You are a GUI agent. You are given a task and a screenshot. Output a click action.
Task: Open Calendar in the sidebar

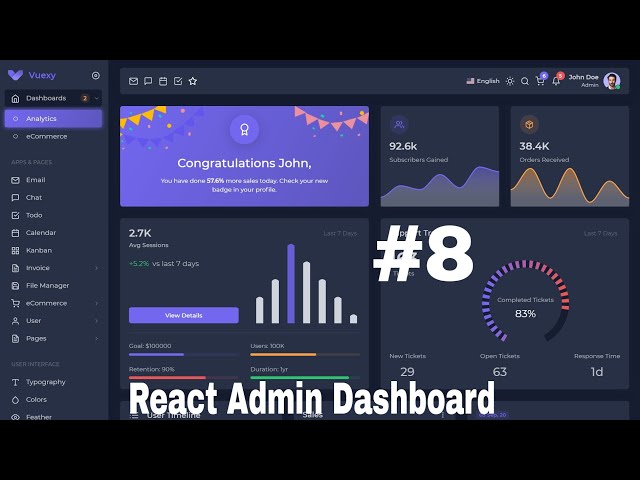41,233
